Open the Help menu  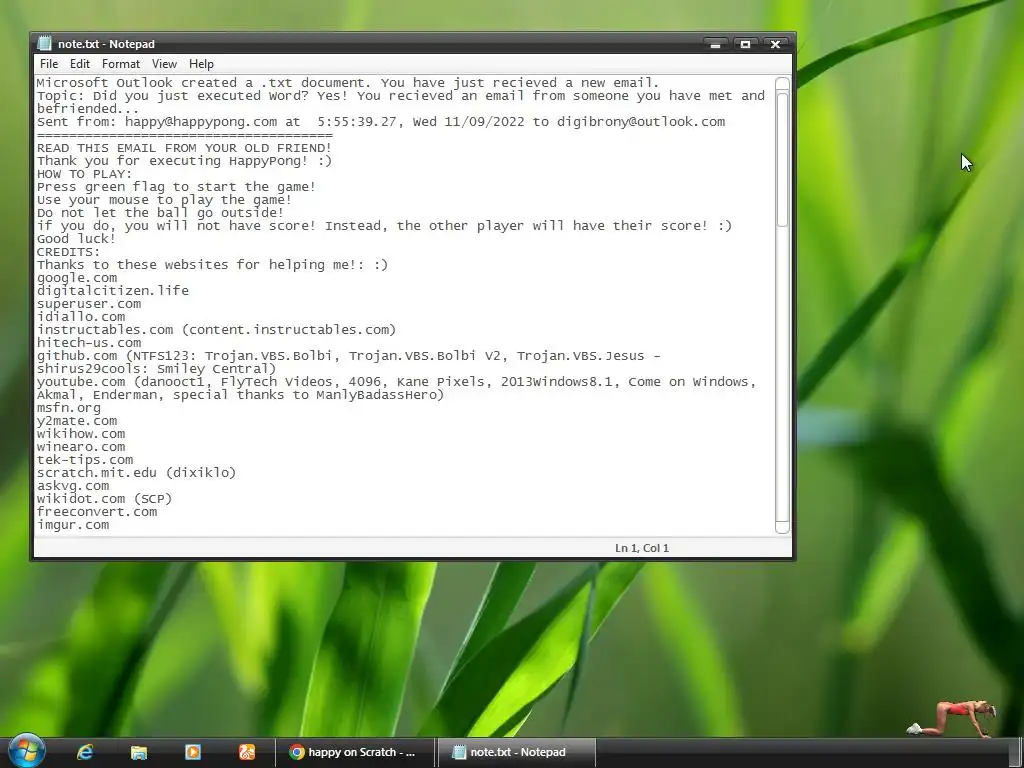(x=201, y=64)
